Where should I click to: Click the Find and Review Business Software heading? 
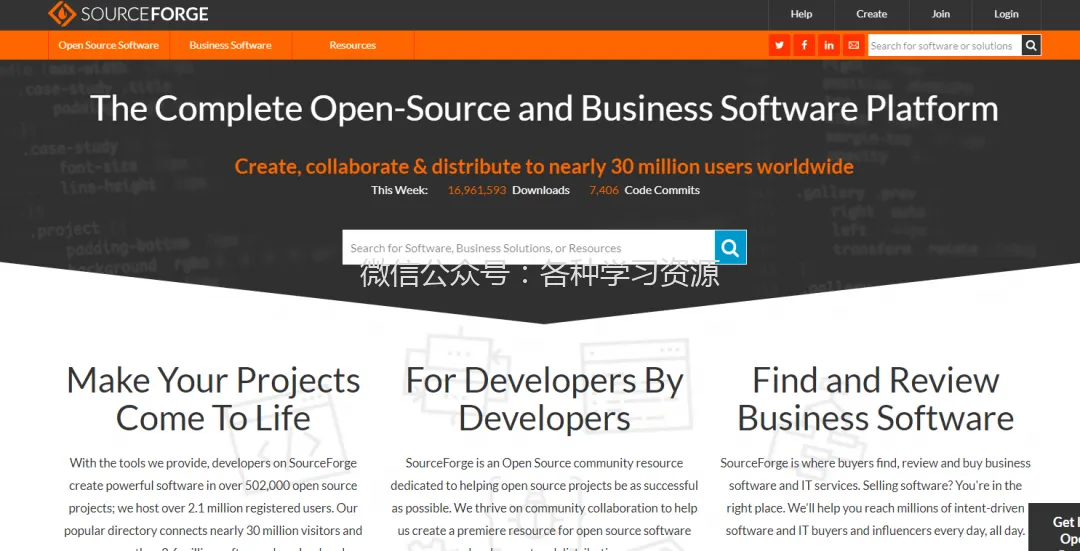[875, 399]
